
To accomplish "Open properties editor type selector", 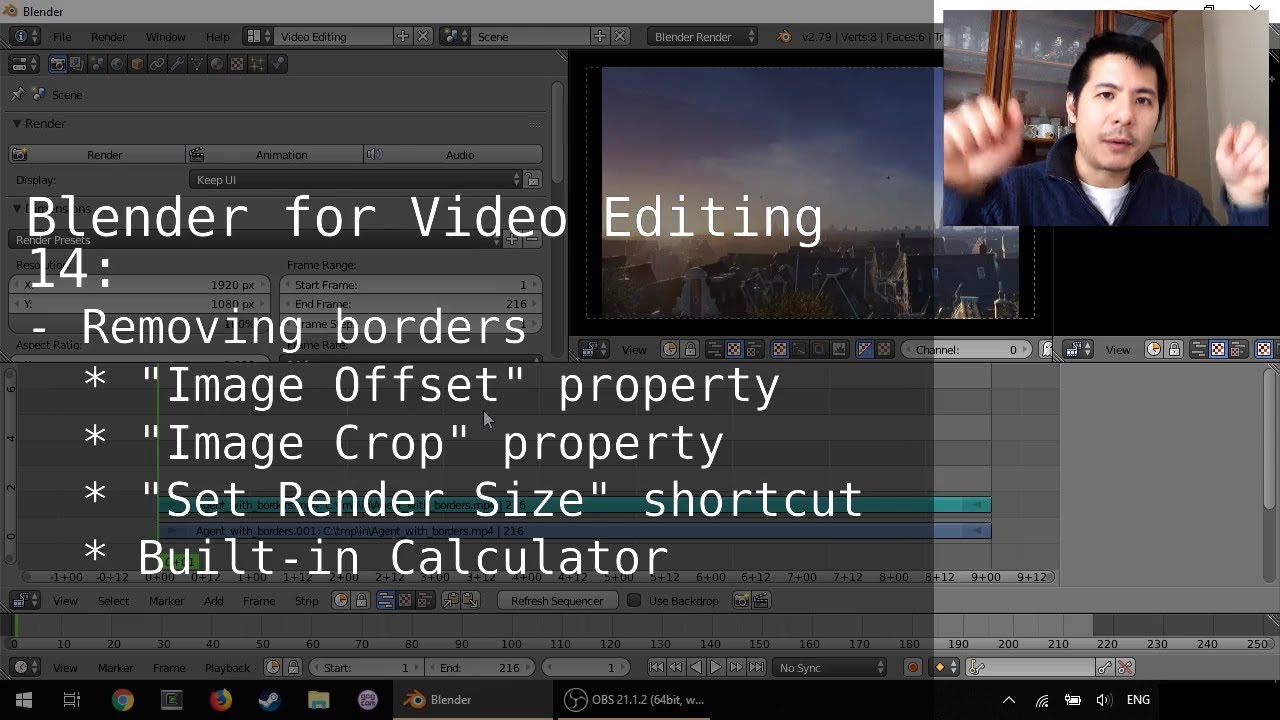I will 25,64.
